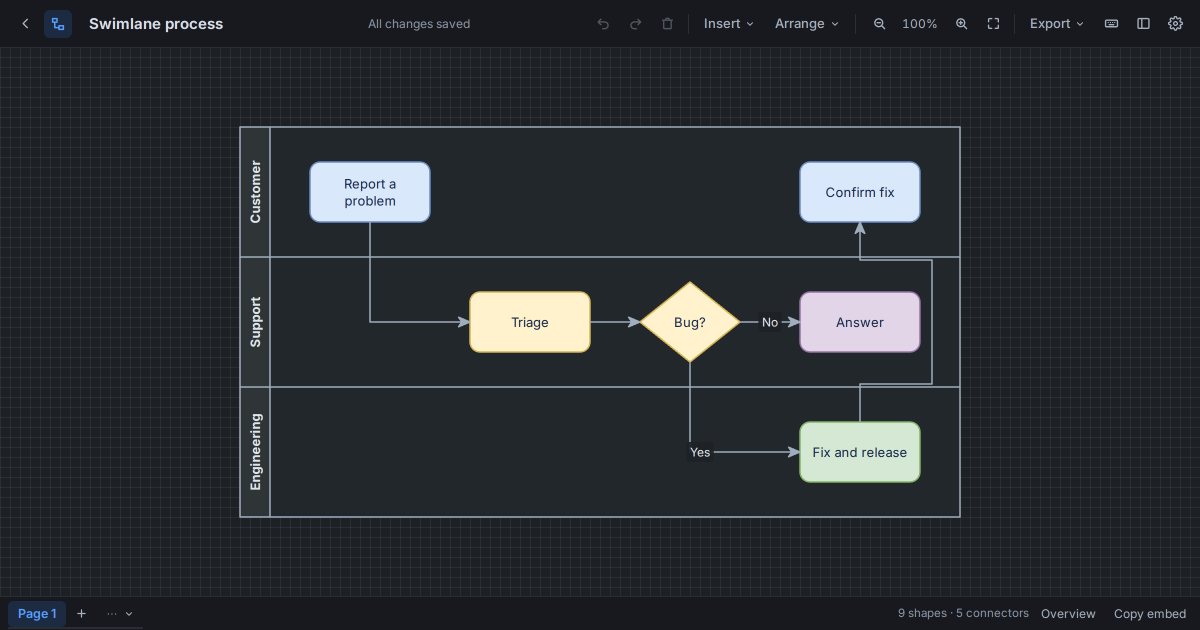1200x630 pixels.
Task: Select the Customer lane header
Action: (255, 192)
